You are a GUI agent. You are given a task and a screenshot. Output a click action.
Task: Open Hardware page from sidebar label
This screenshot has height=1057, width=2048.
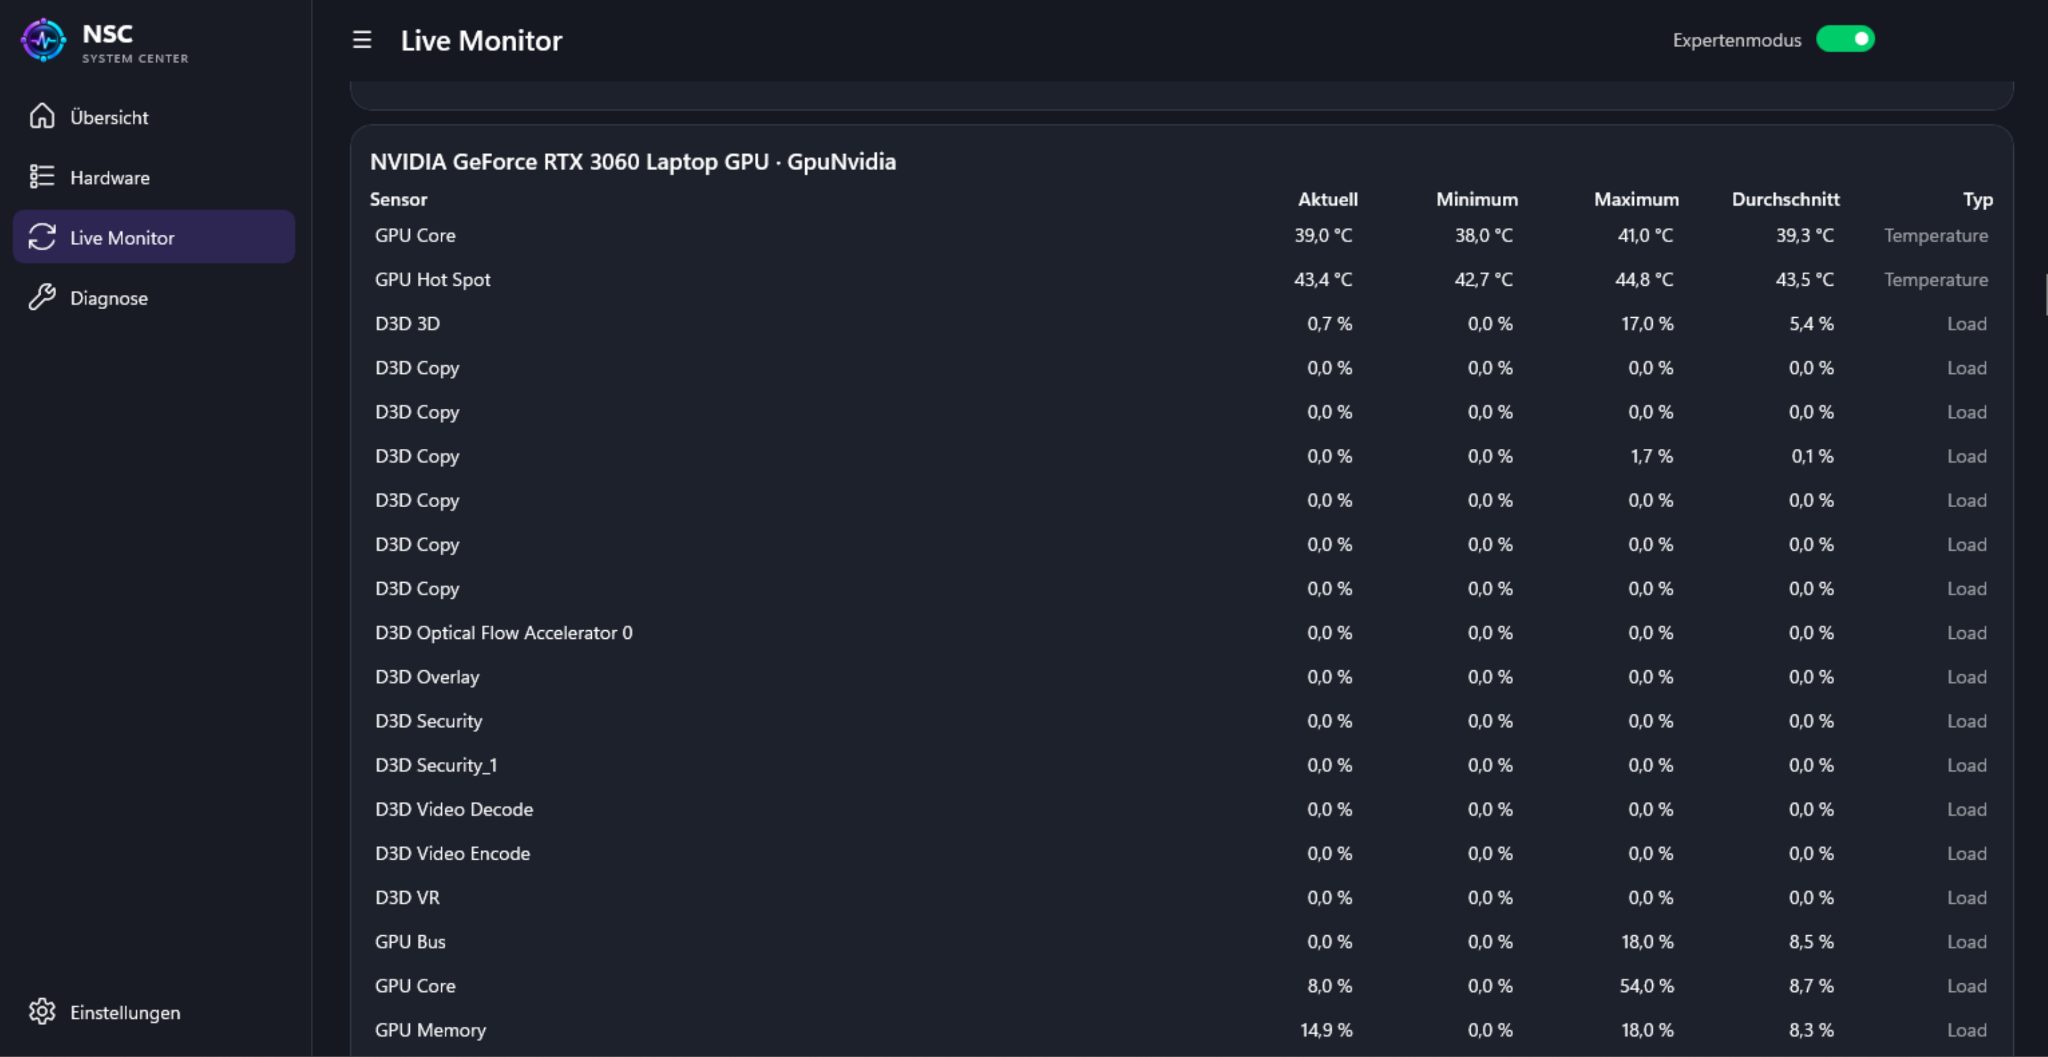click(110, 178)
